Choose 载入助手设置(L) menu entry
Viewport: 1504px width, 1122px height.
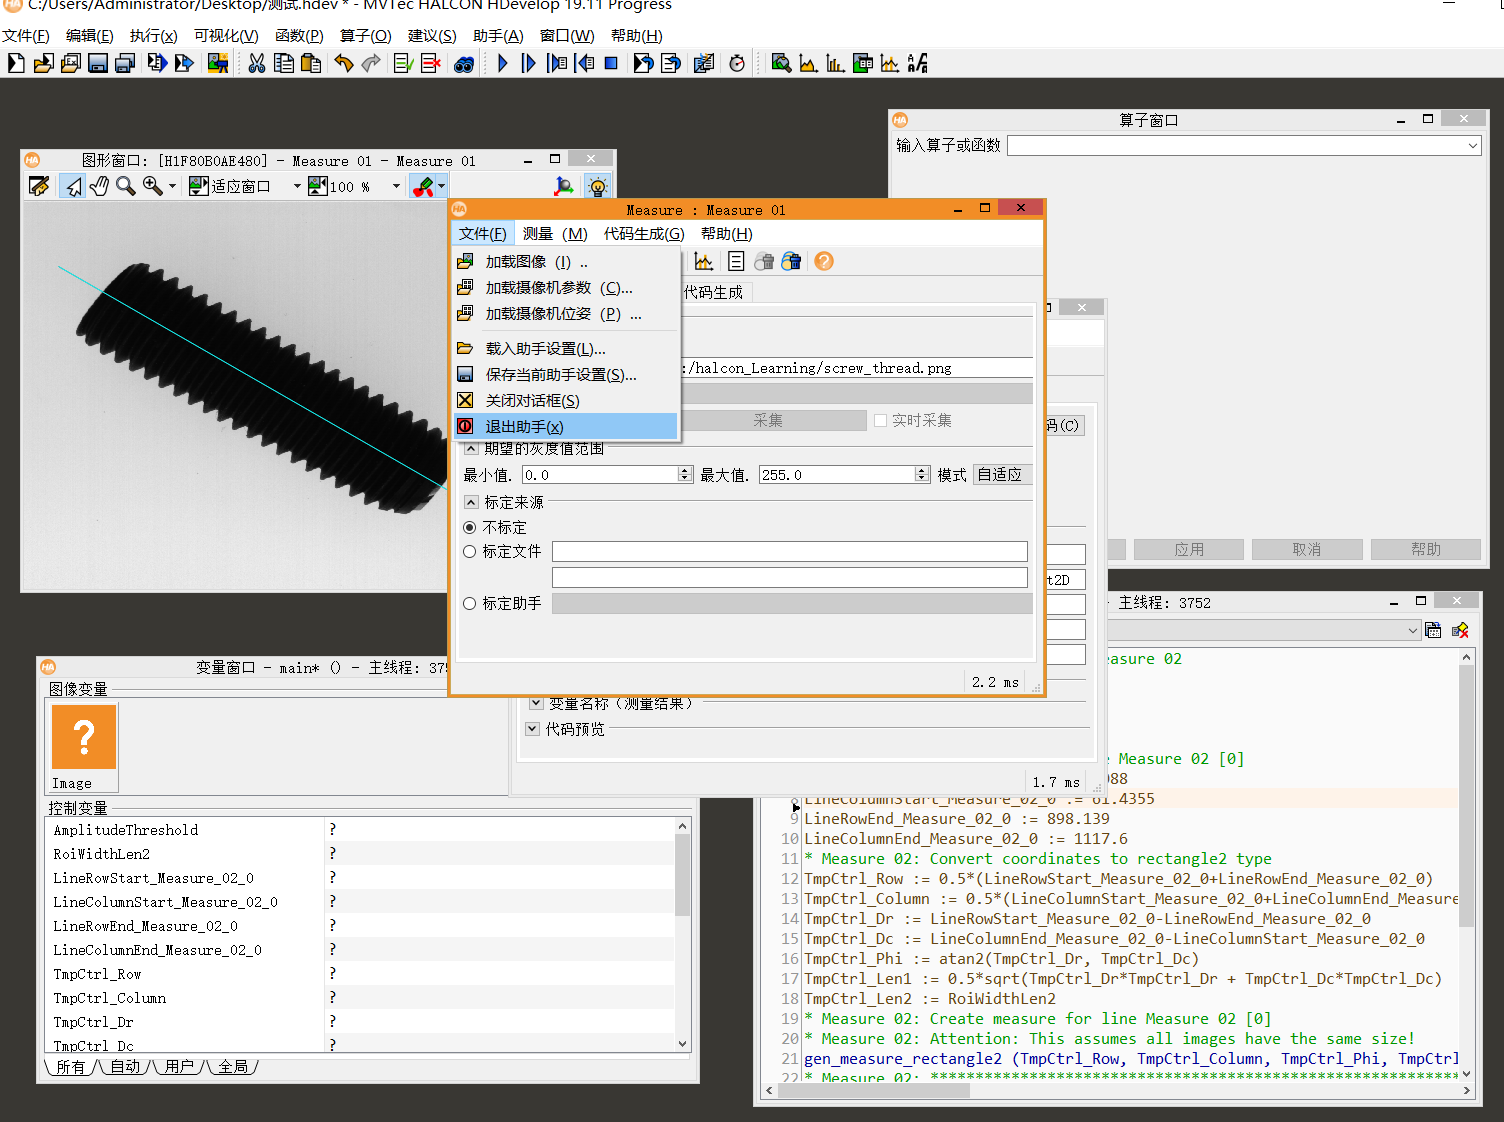click(566, 348)
